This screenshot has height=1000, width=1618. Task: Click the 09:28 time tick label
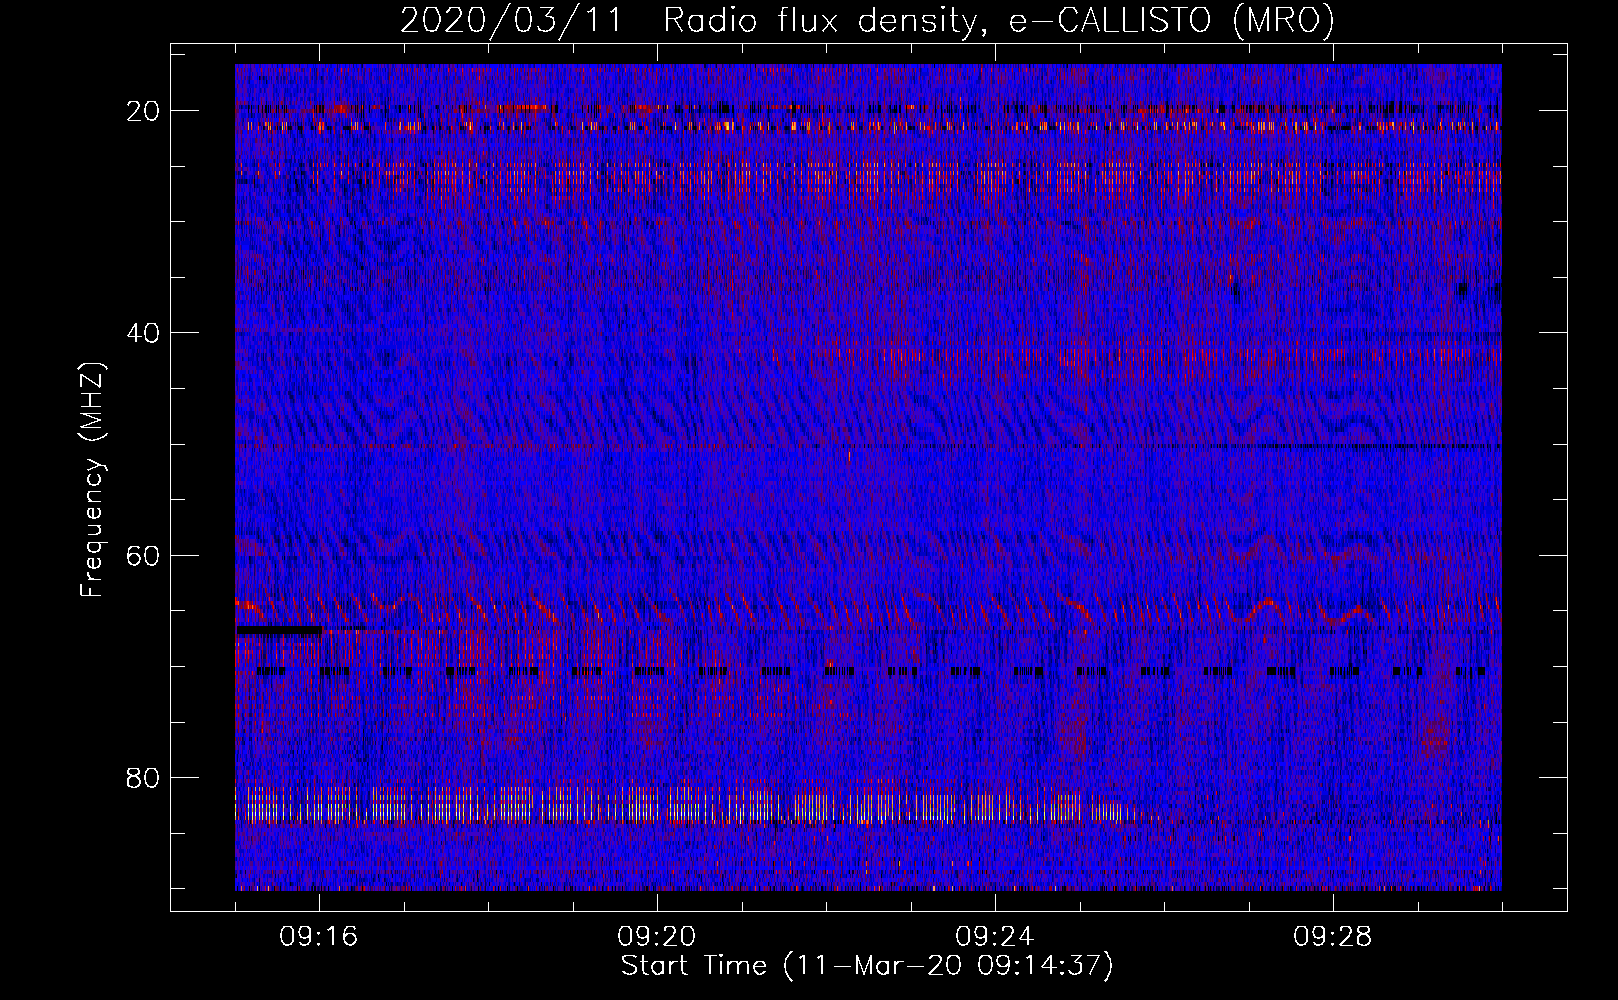(x=1333, y=937)
